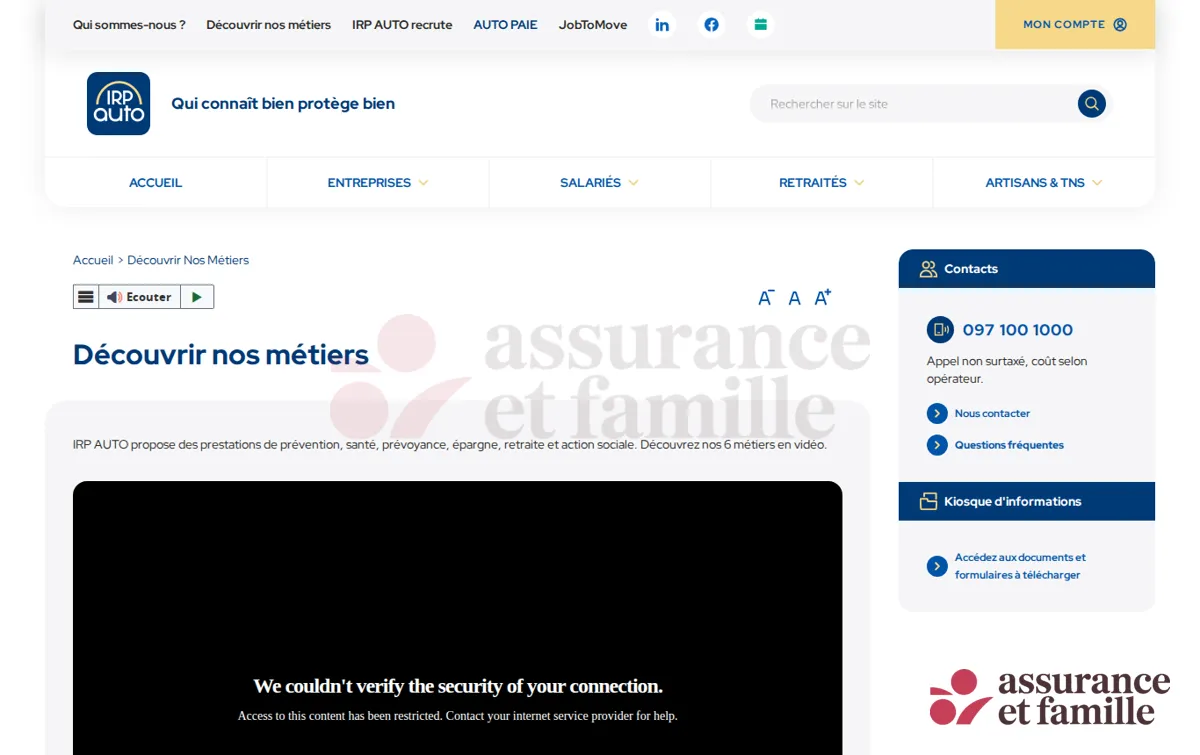This screenshot has width=1200, height=755.
Task: Open the AUTO PAIE link
Action: pos(505,25)
